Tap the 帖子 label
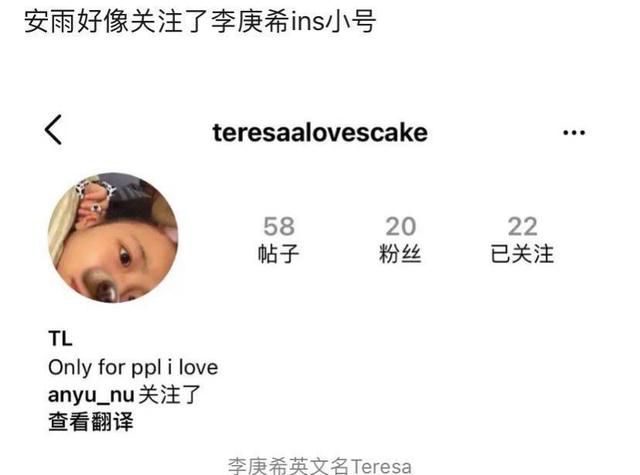The height and width of the screenshot is (475, 640). point(278,254)
